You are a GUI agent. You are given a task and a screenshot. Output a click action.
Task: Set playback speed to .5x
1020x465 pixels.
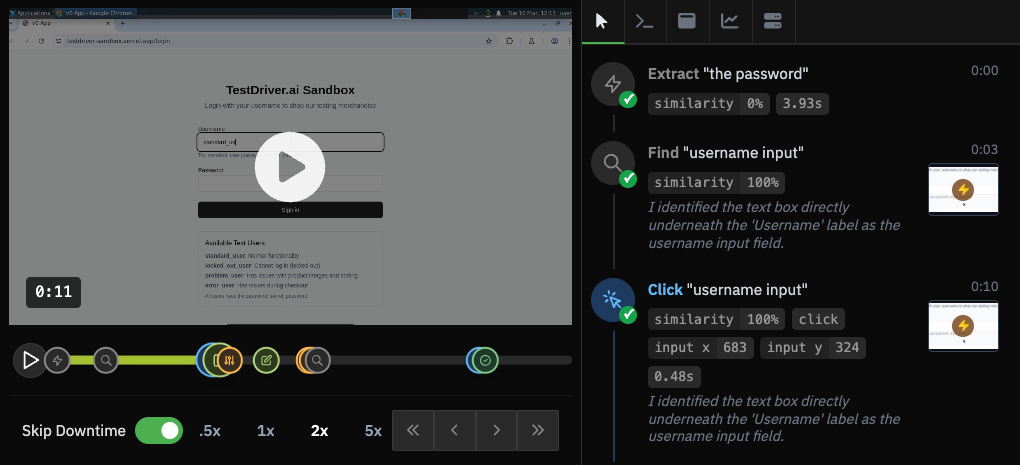pyautogui.click(x=209, y=431)
